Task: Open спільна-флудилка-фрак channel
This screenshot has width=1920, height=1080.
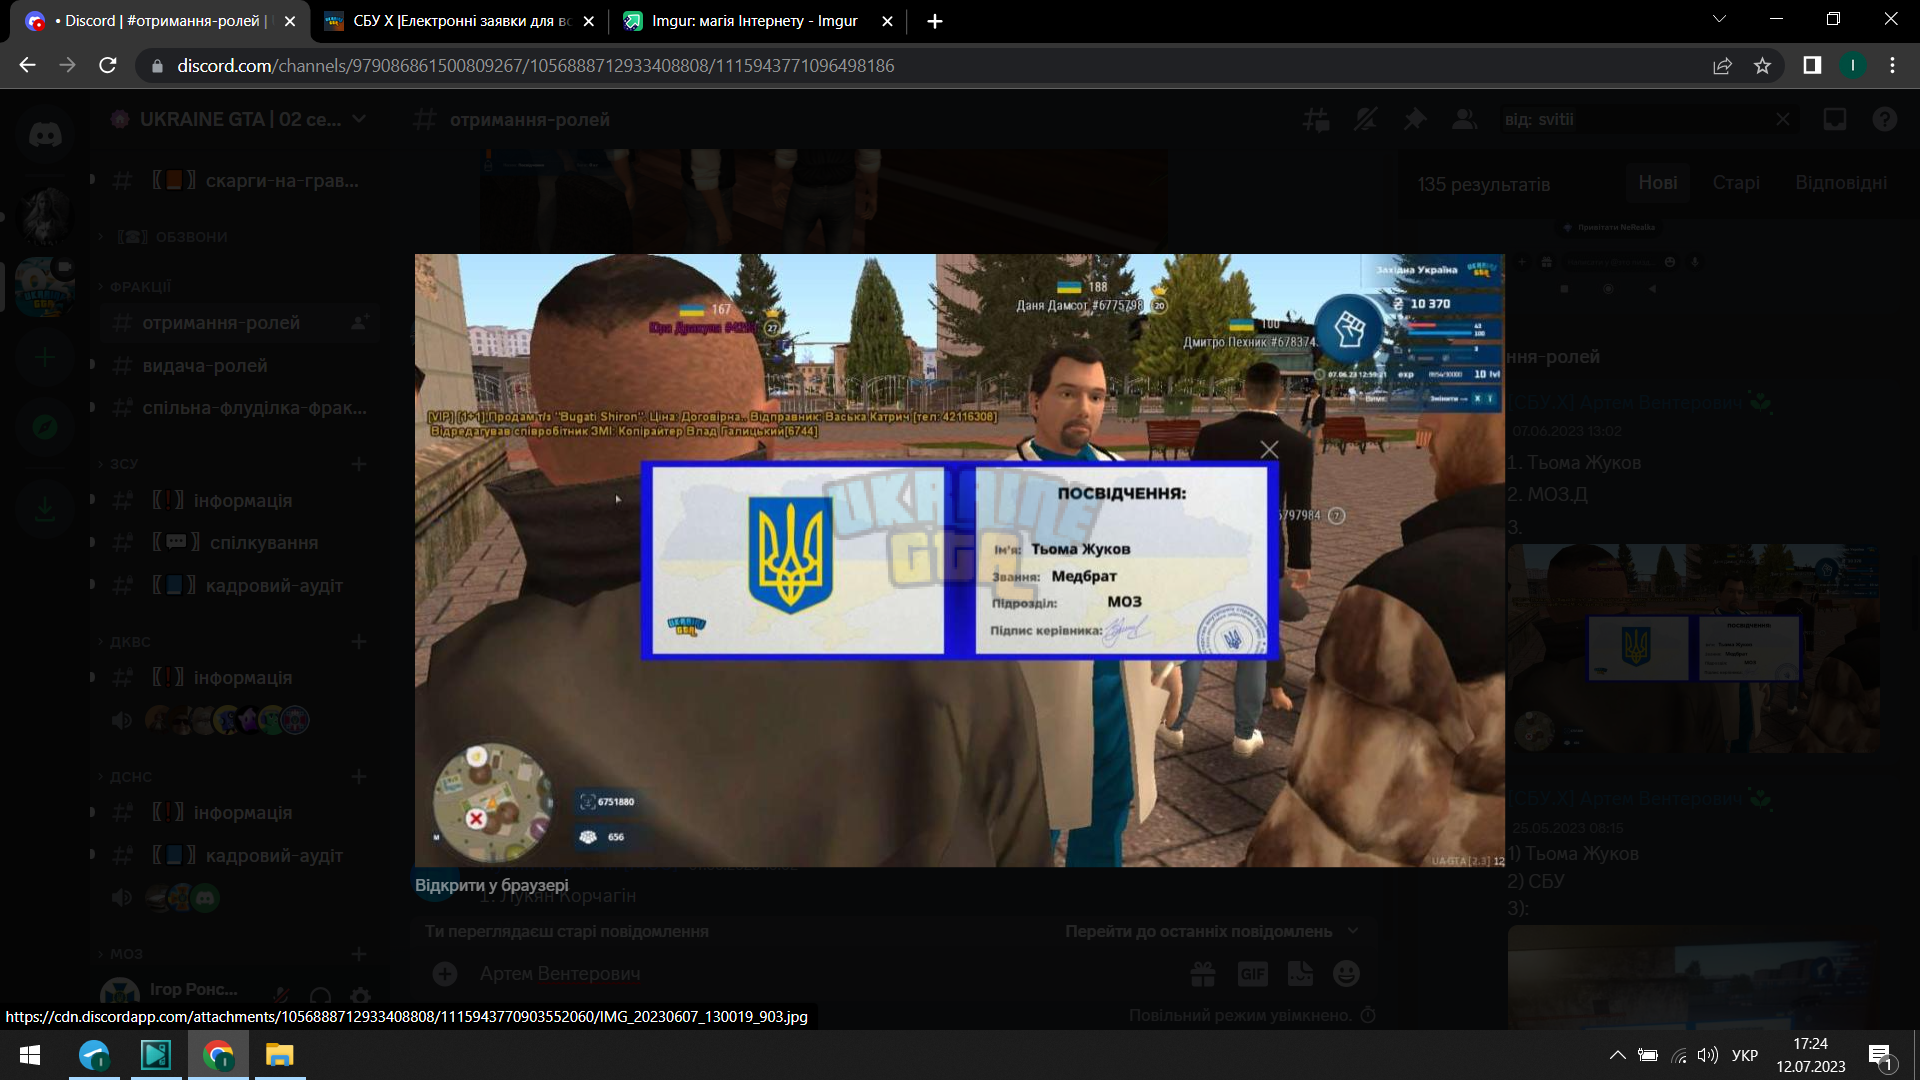Action: (238, 408)
